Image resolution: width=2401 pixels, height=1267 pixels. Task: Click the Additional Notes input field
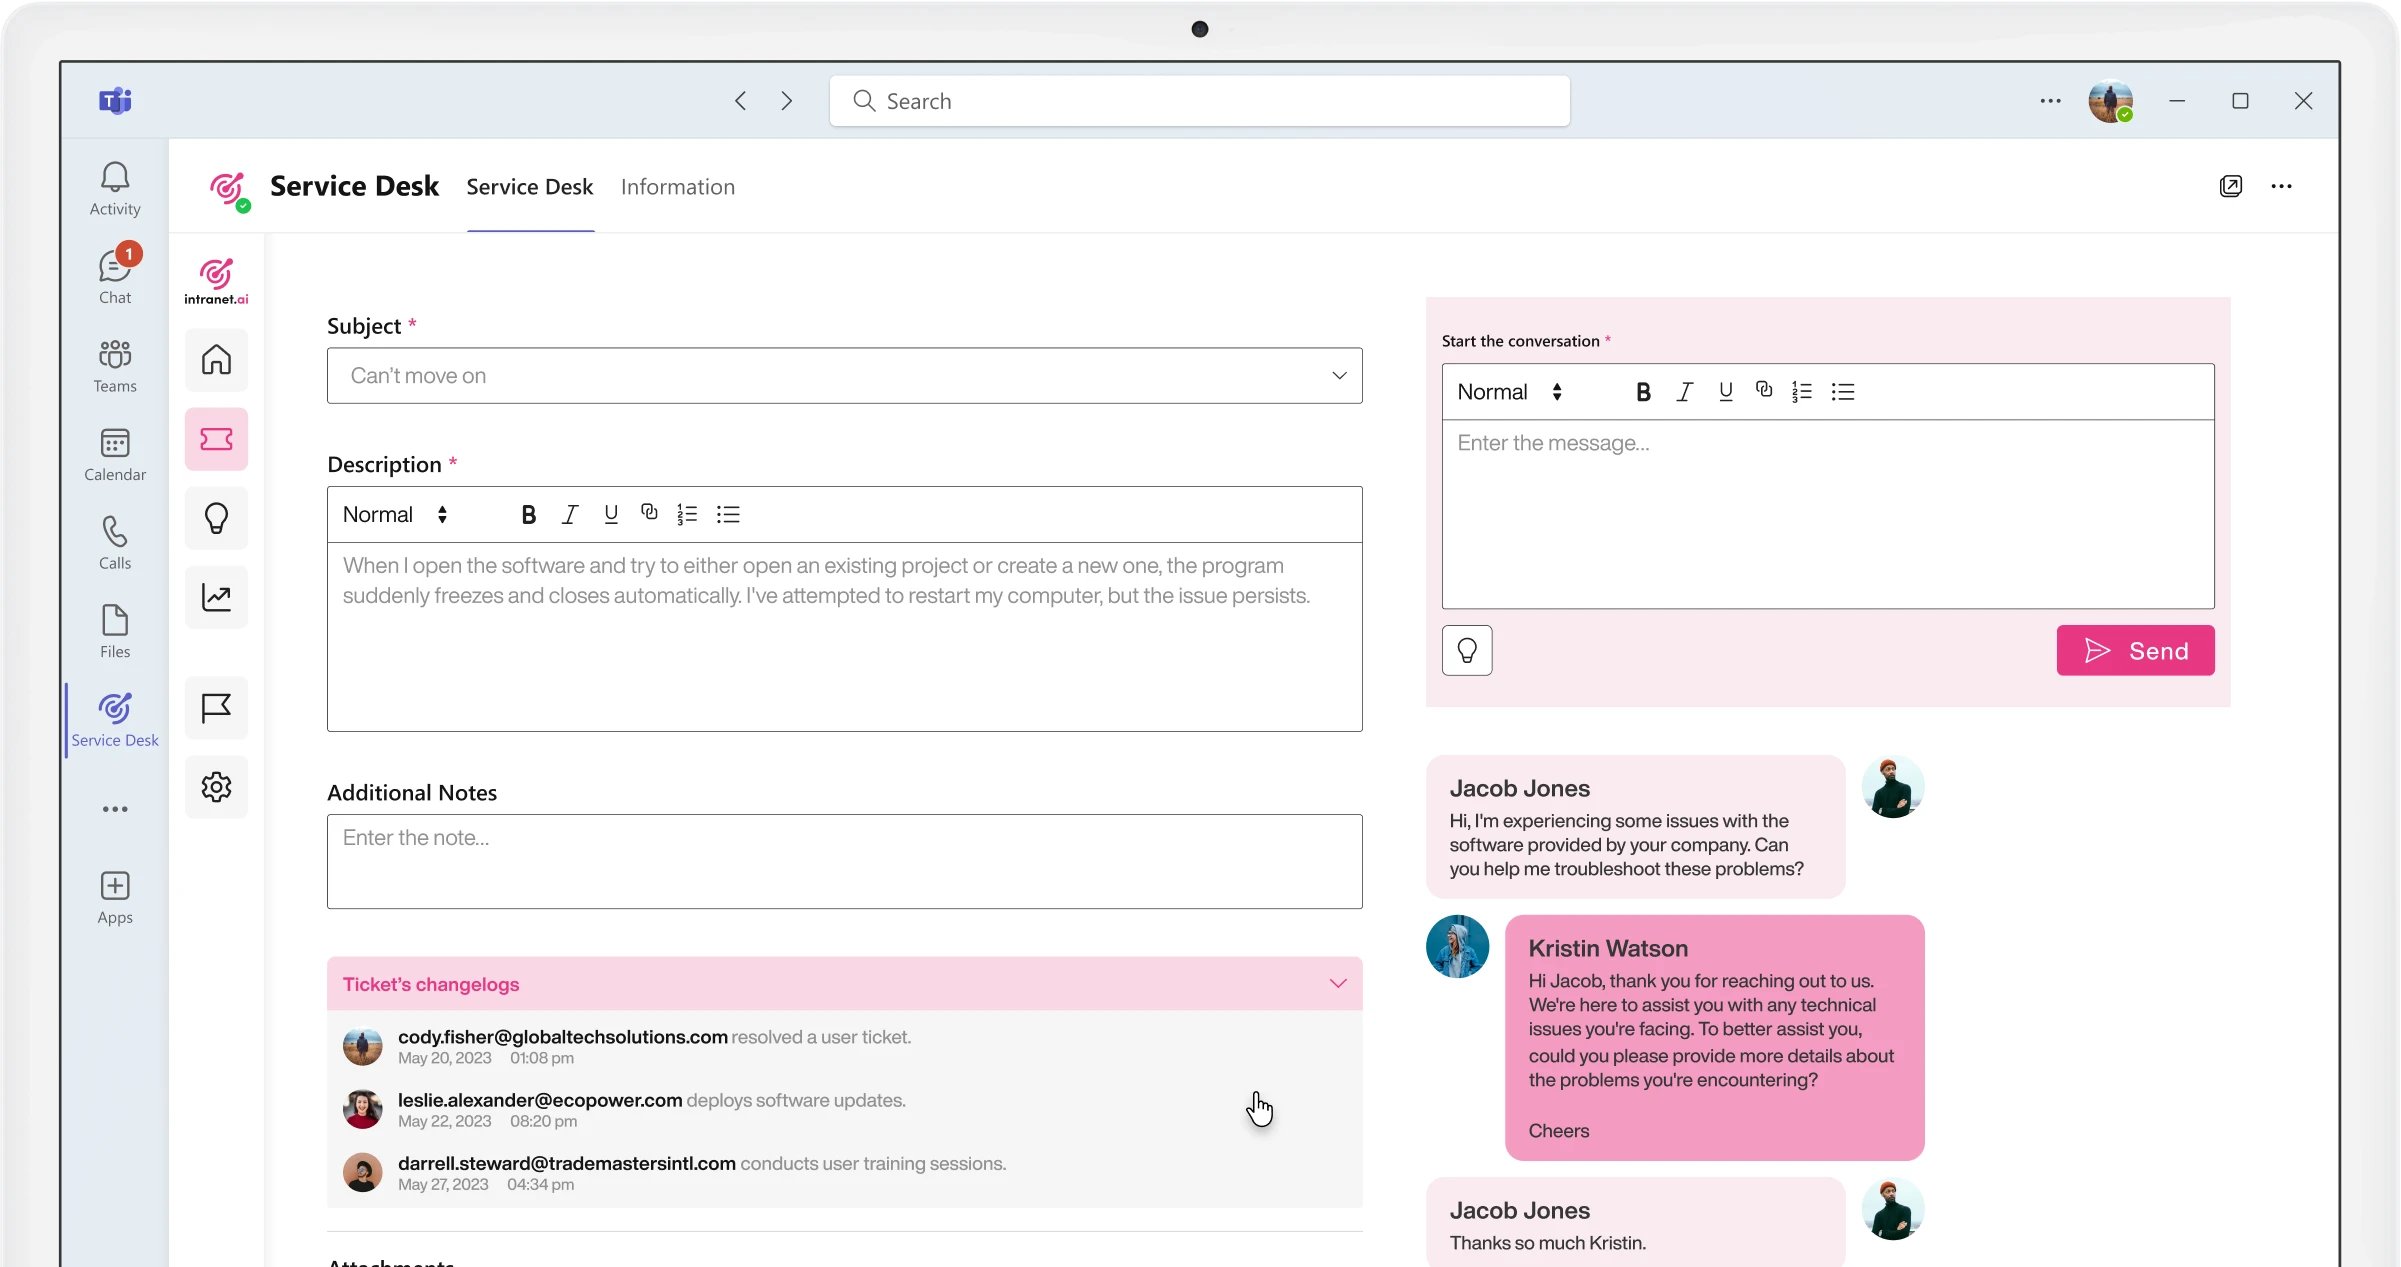845,862
